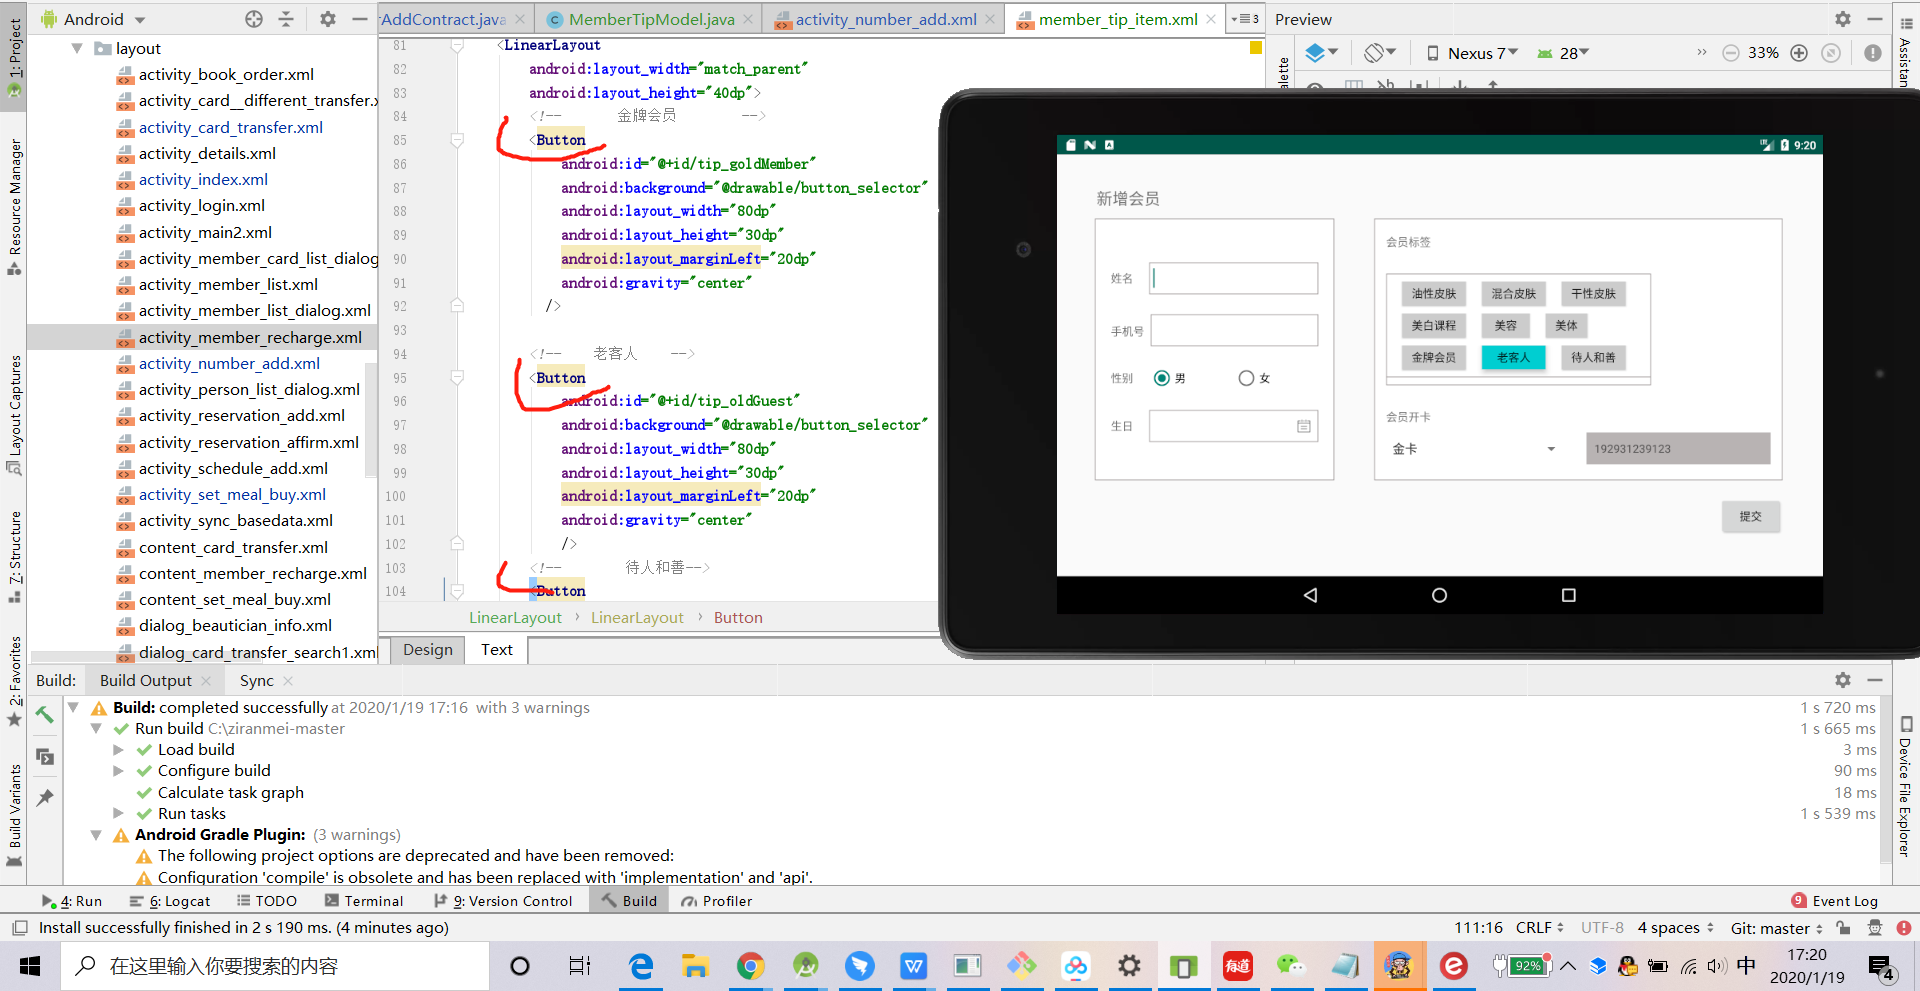Viewport: 1920px width, 991px height.
Task: Toggle the build view icon below the hammer
Action: [x=45, y=756]
